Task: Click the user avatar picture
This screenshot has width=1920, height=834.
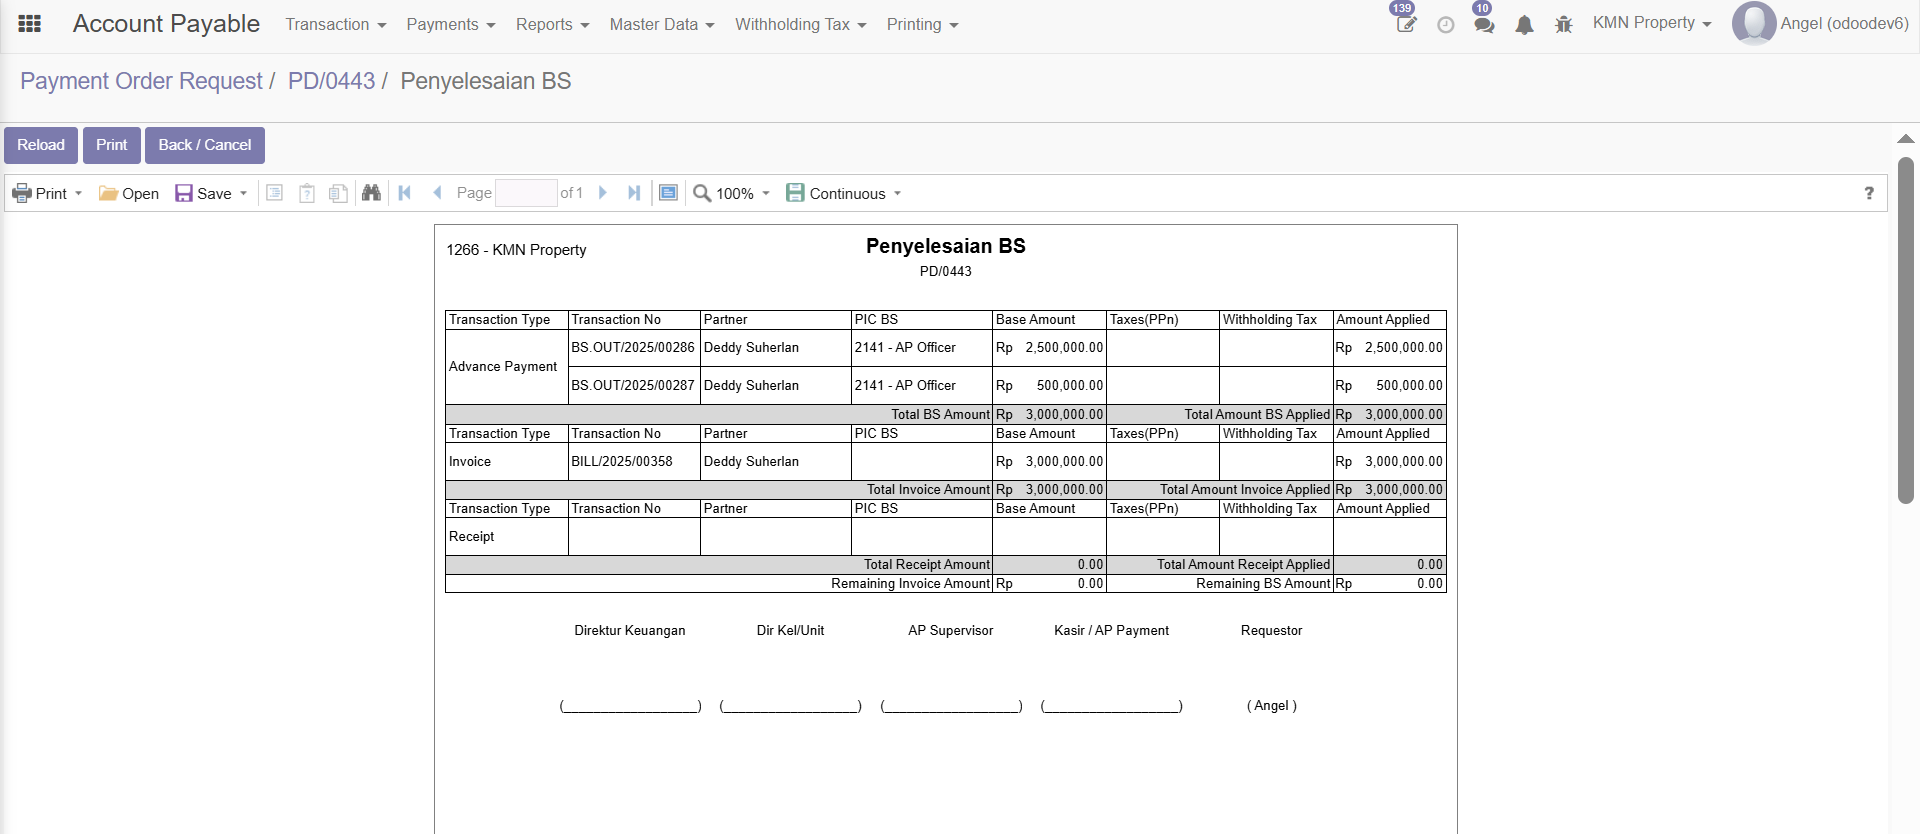Action: [1754, 23]
